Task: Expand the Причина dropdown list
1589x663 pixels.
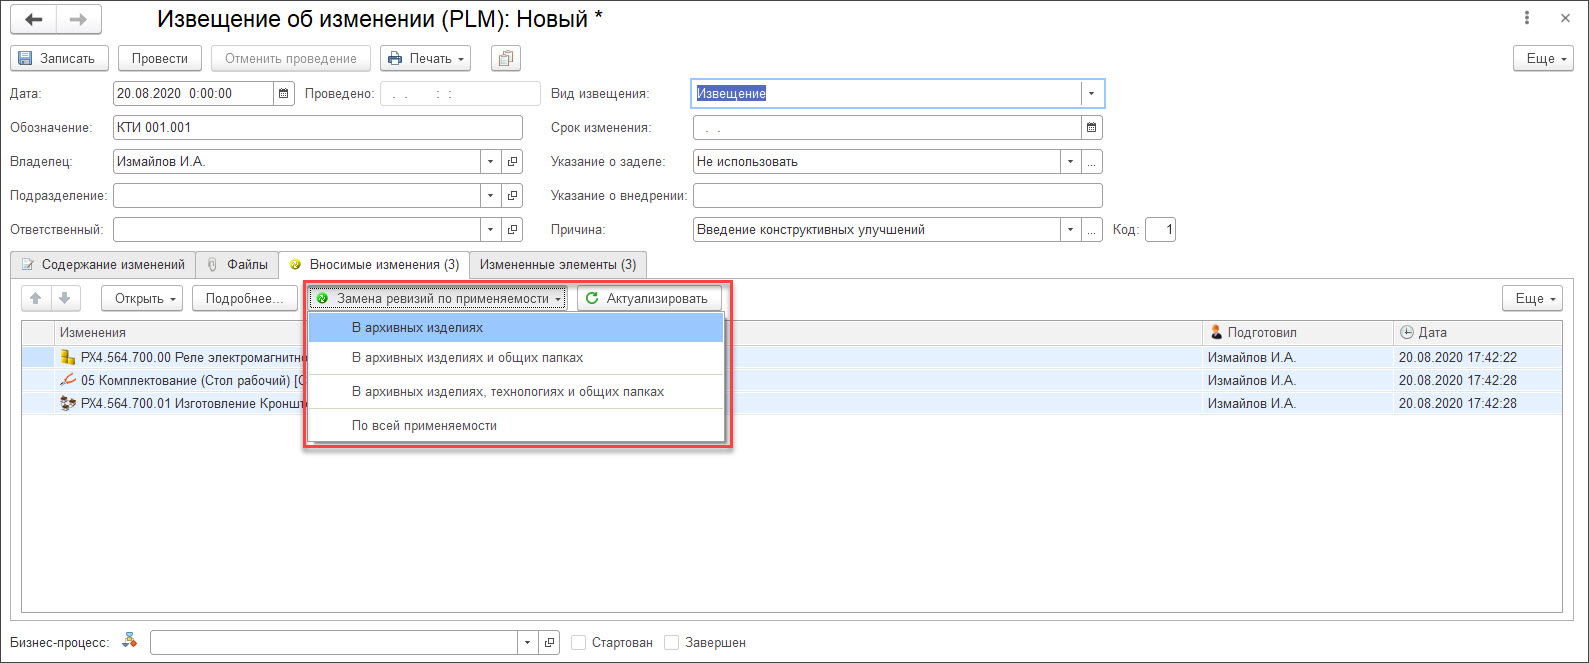Action: click(1070, 230)
